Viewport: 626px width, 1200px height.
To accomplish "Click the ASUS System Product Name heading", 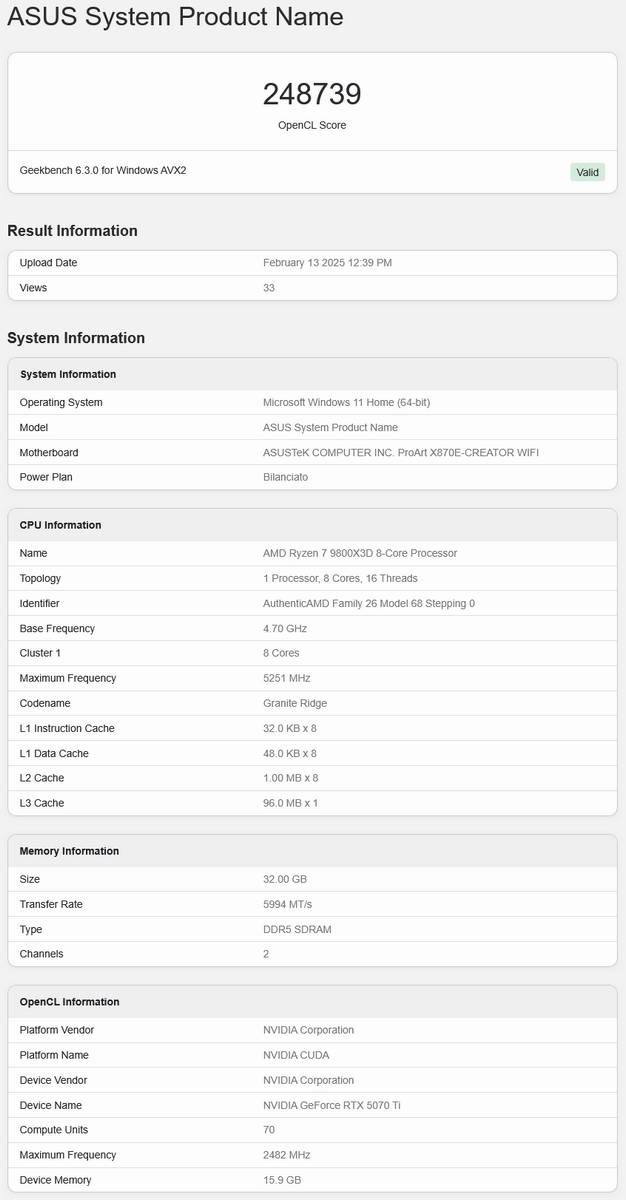I will pyautogui.click(x=175, y=17).
